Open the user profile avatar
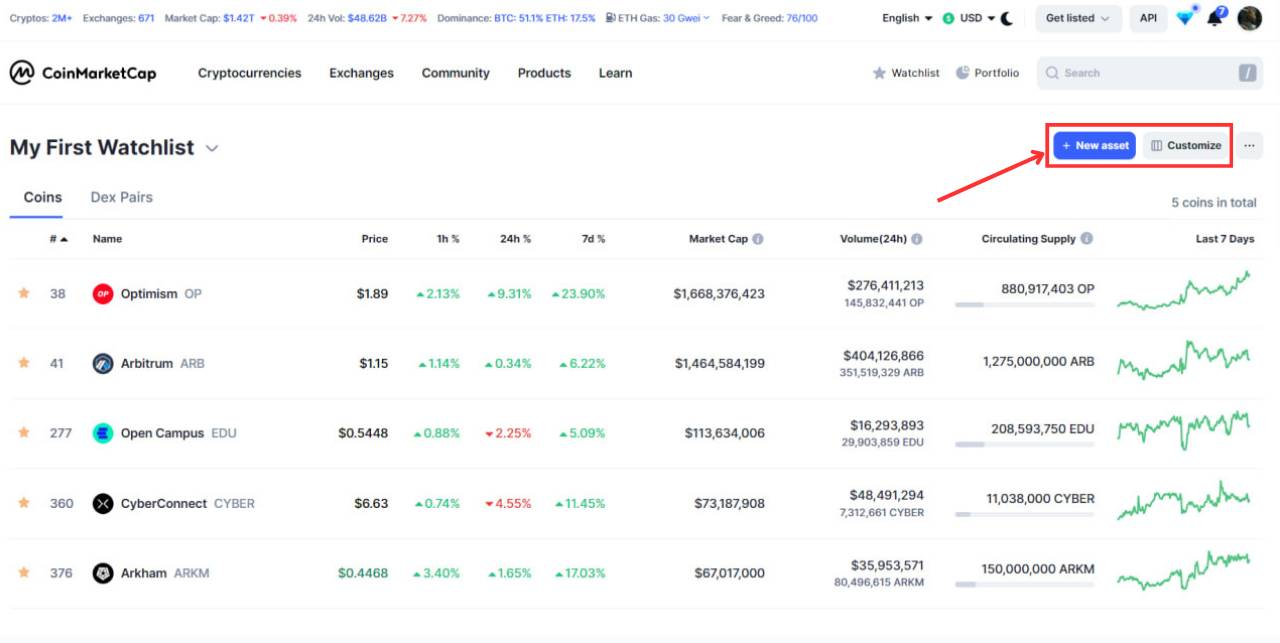The width and height of the screenshot is (1280, 643). pos(1250,18)
